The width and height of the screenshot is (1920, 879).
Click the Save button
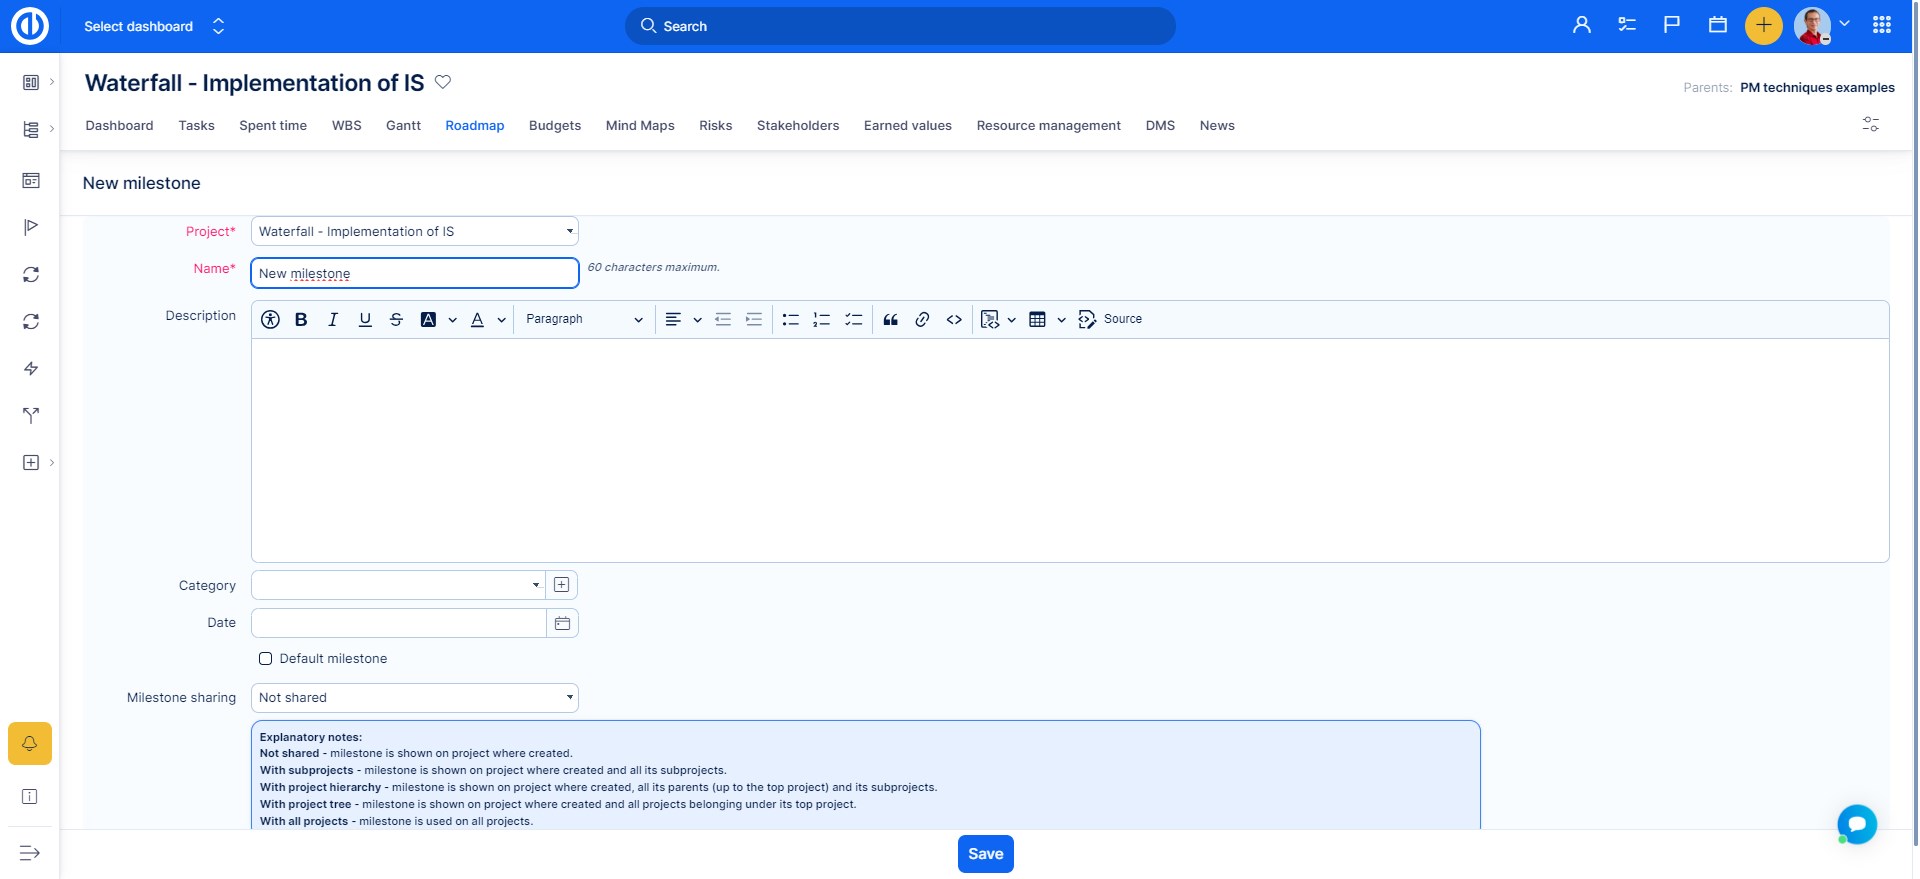click(985, 854)
